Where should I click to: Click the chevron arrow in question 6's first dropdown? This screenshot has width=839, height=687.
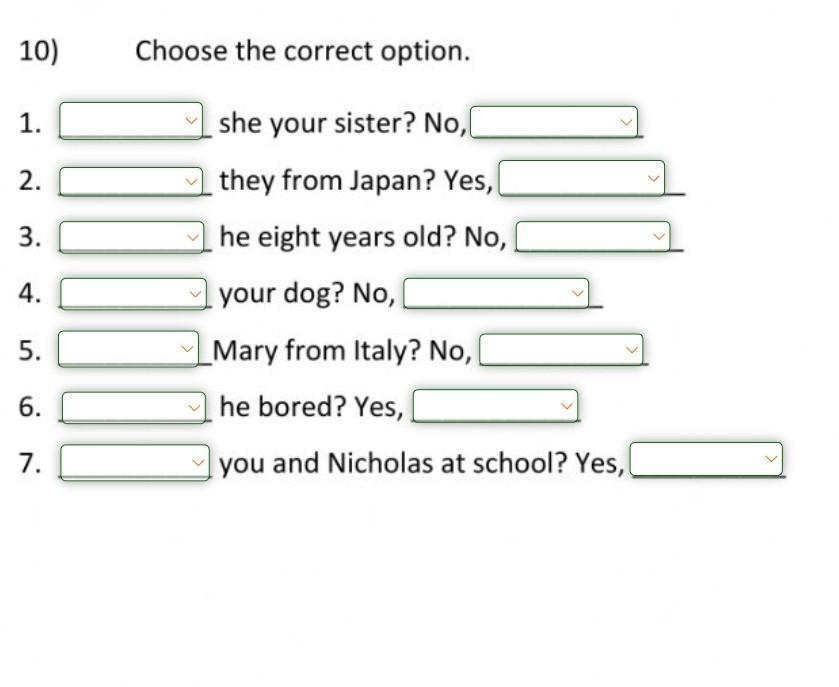(194, 408)
